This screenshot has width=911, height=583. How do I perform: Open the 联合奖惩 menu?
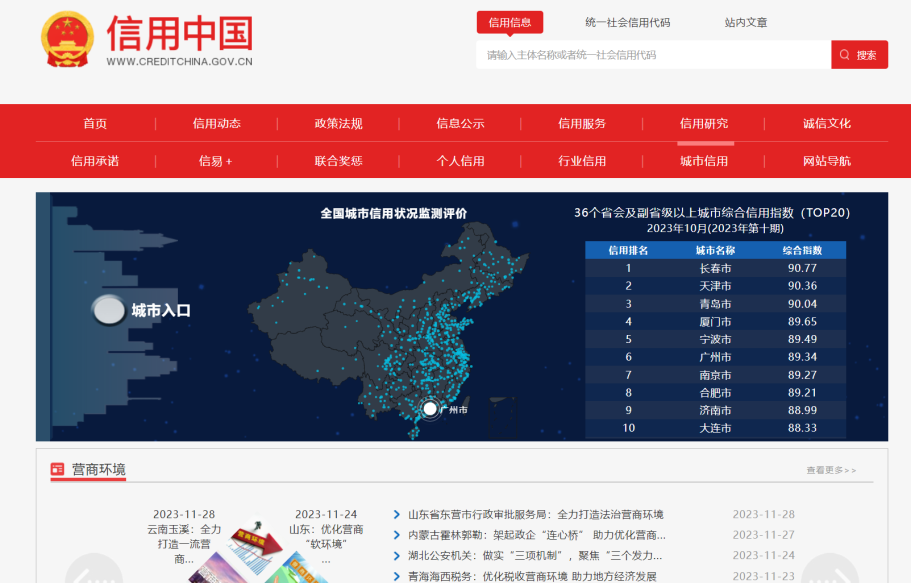click(339, 161)
